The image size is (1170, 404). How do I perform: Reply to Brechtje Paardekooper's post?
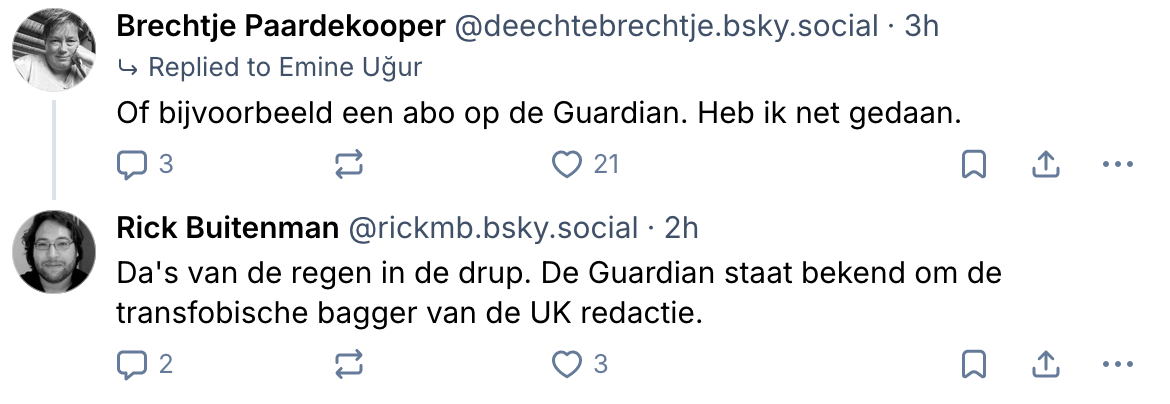point(133,164)
